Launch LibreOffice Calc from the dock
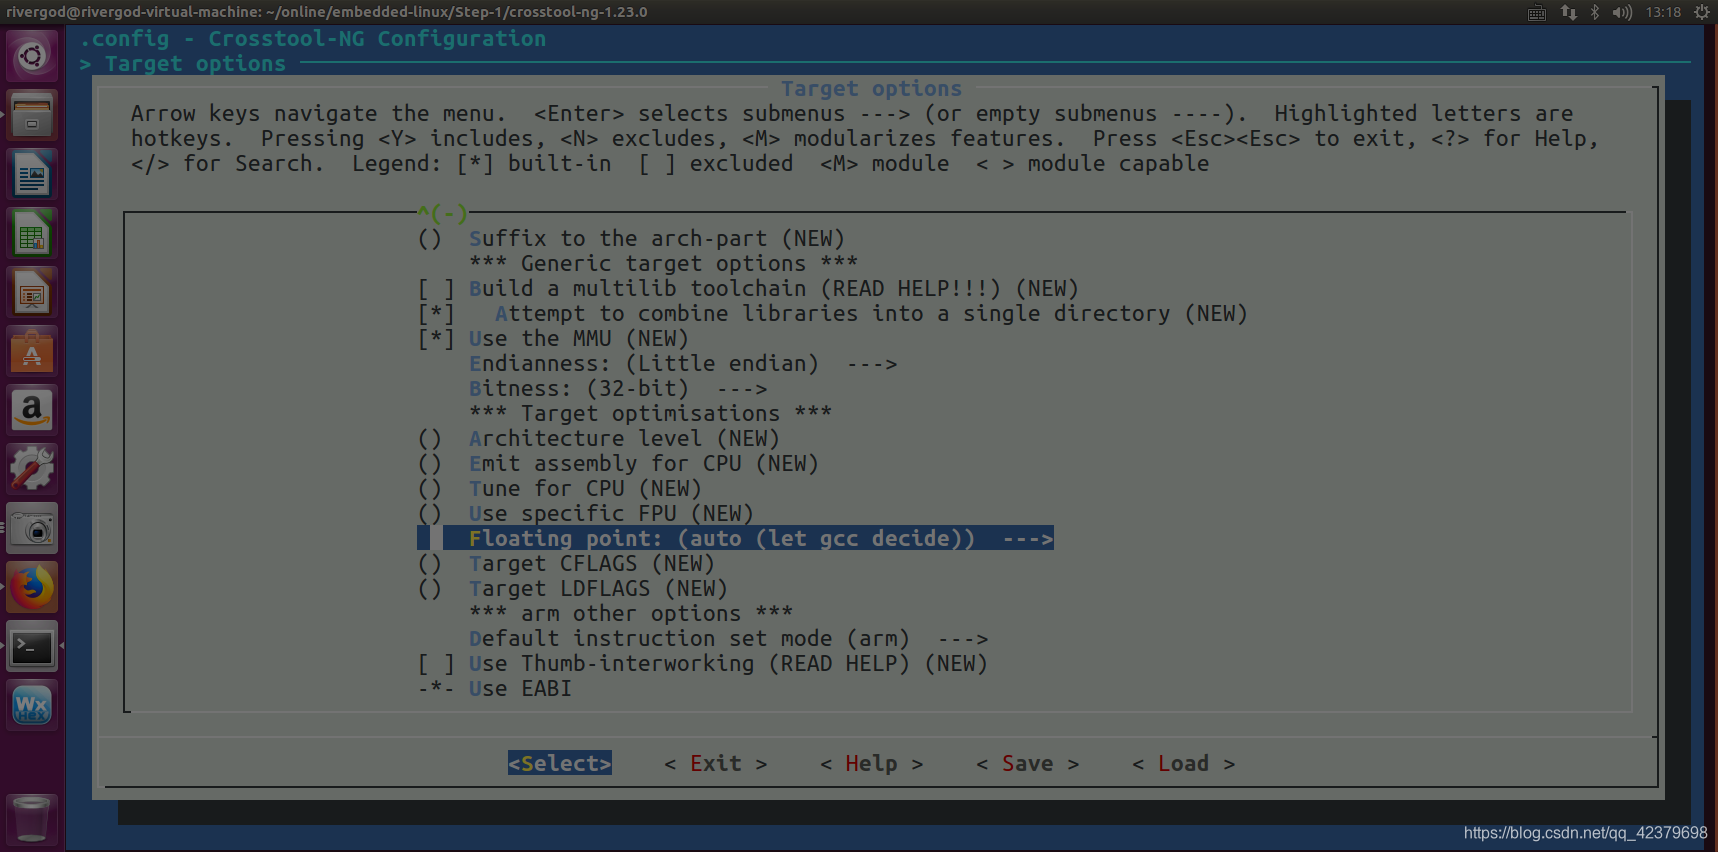 (x=32, y=234)
